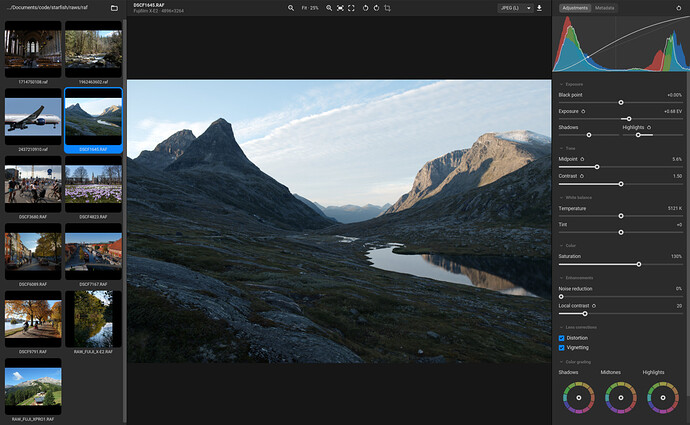Viewport: 690px width, 425px height.
Task: Click the Fit 25% zoom level label
Action: (310, 8)
